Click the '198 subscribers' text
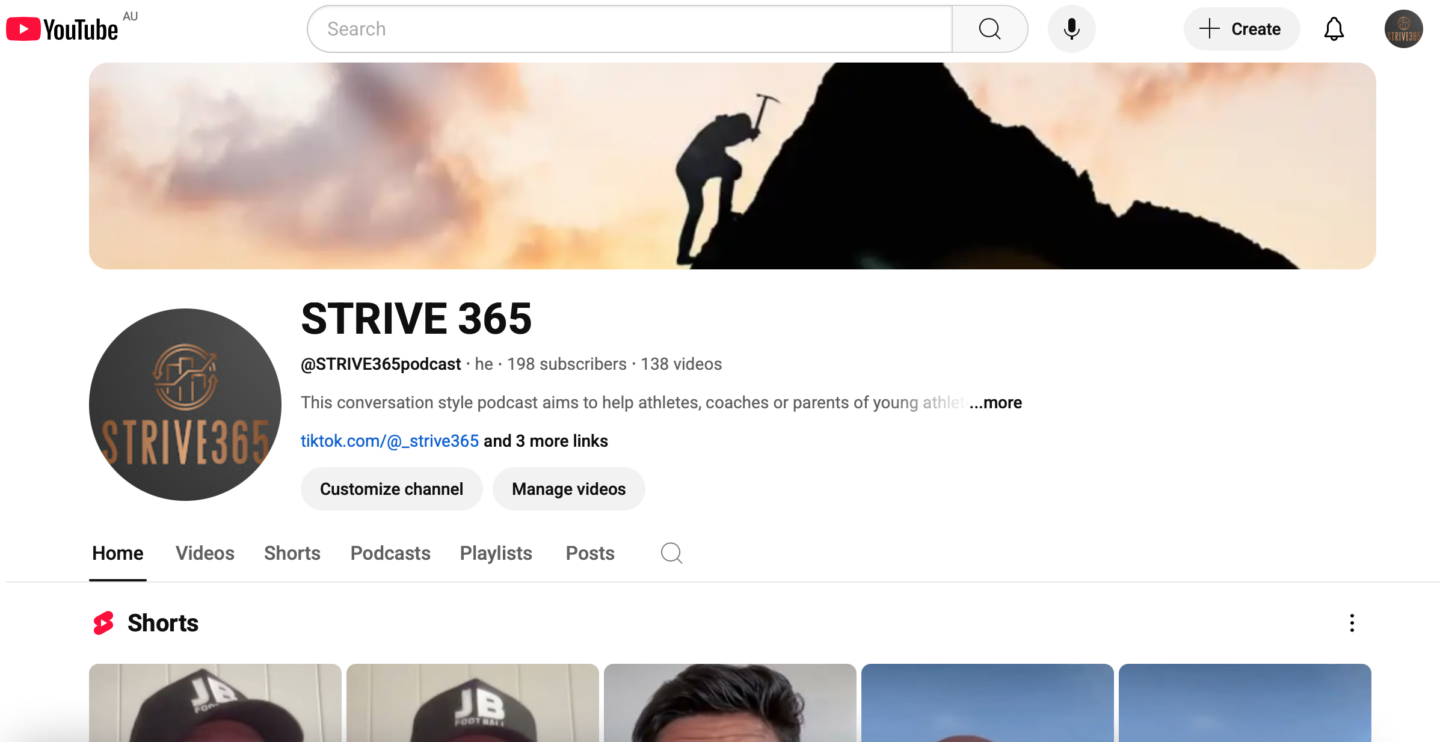 pyautogui.click(x=567, y=364)
